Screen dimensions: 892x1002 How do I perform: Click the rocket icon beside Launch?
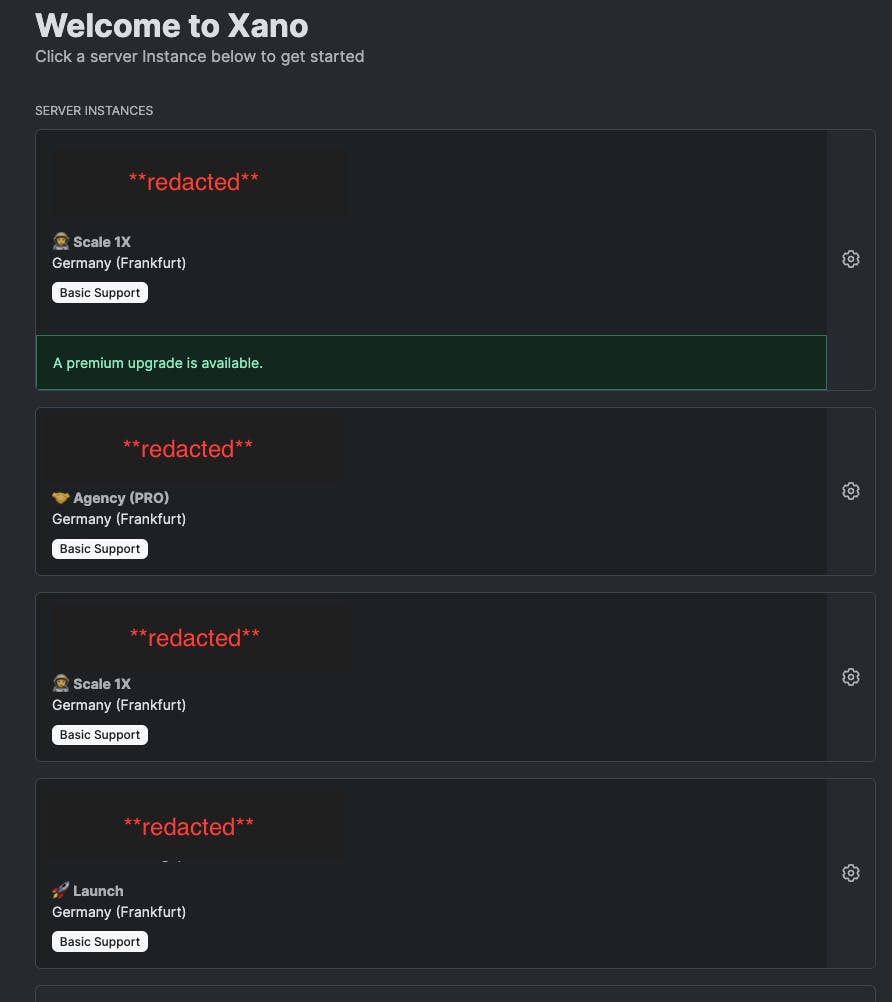click(x=61, y=890)
